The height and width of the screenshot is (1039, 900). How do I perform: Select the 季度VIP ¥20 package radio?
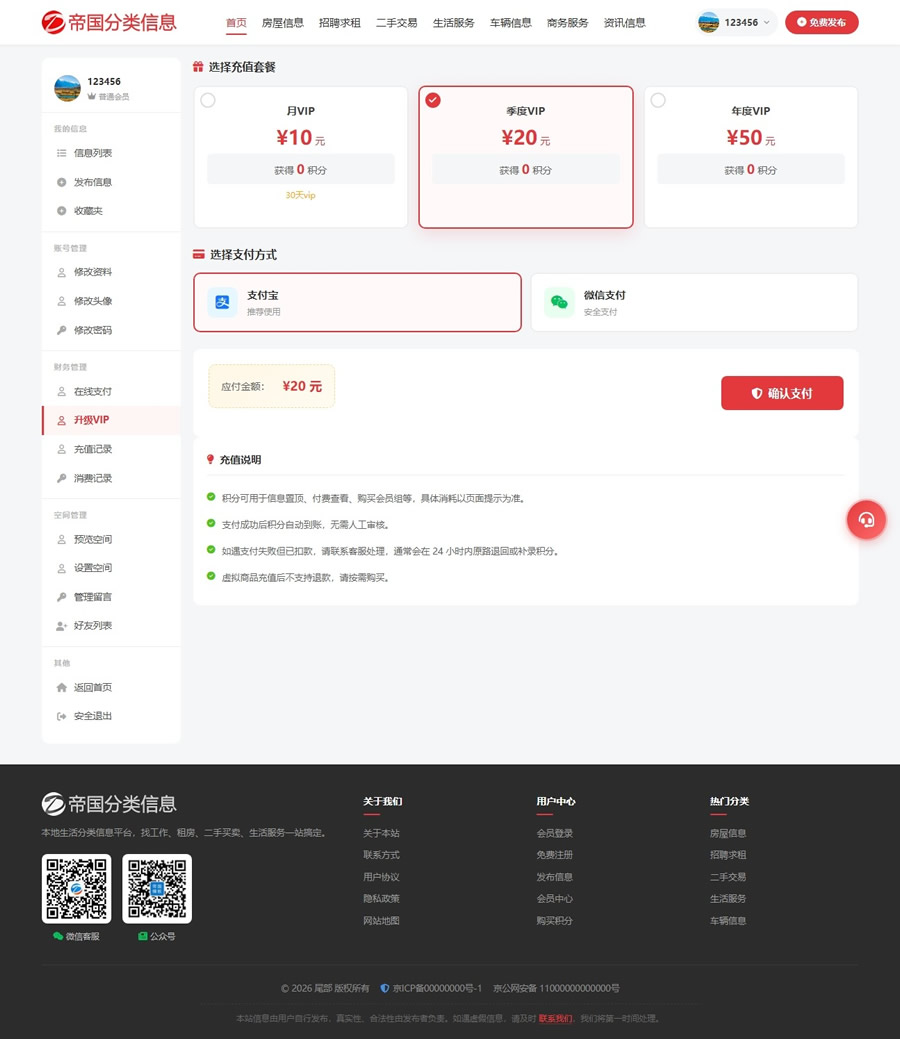(x=433, y=100)
